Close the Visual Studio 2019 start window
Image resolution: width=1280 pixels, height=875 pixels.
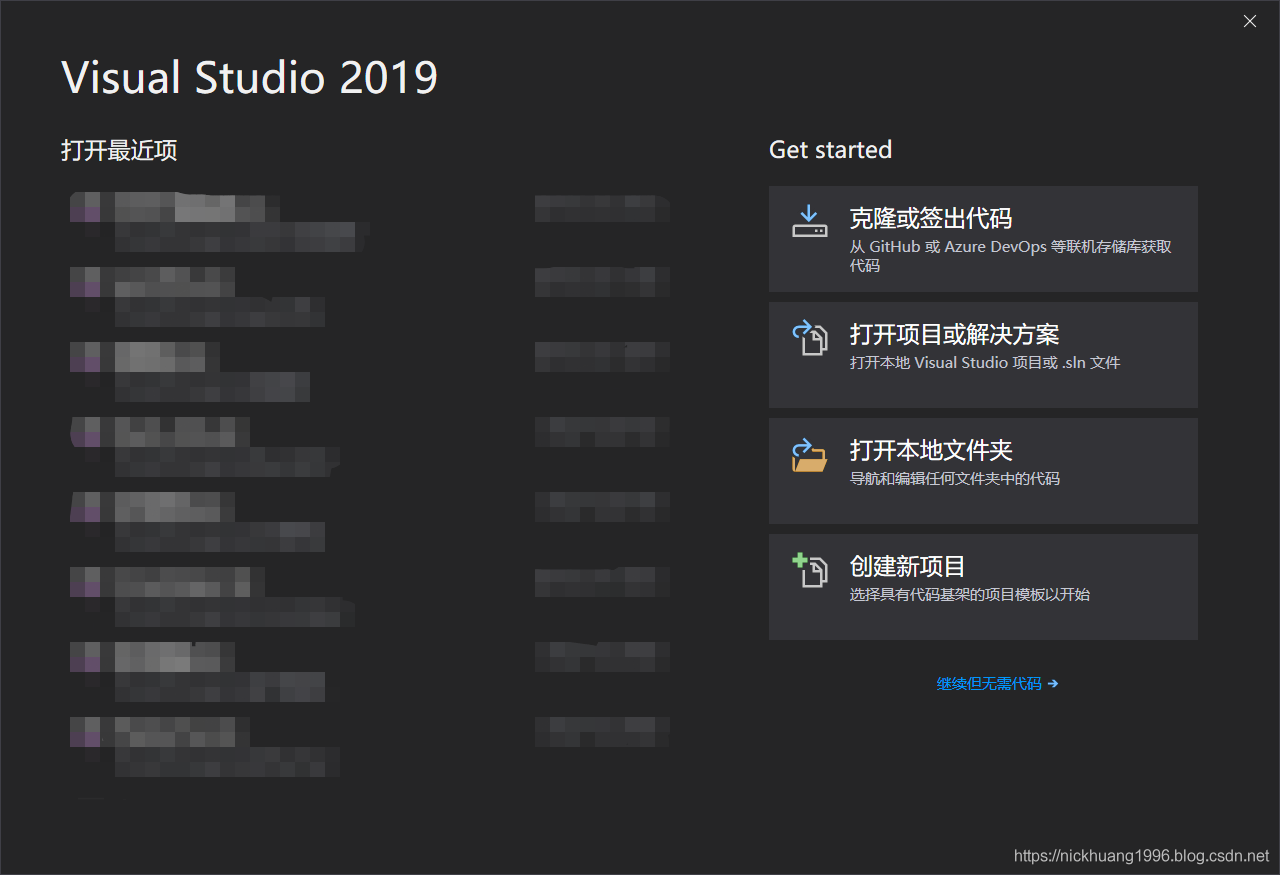point(1250,21)
